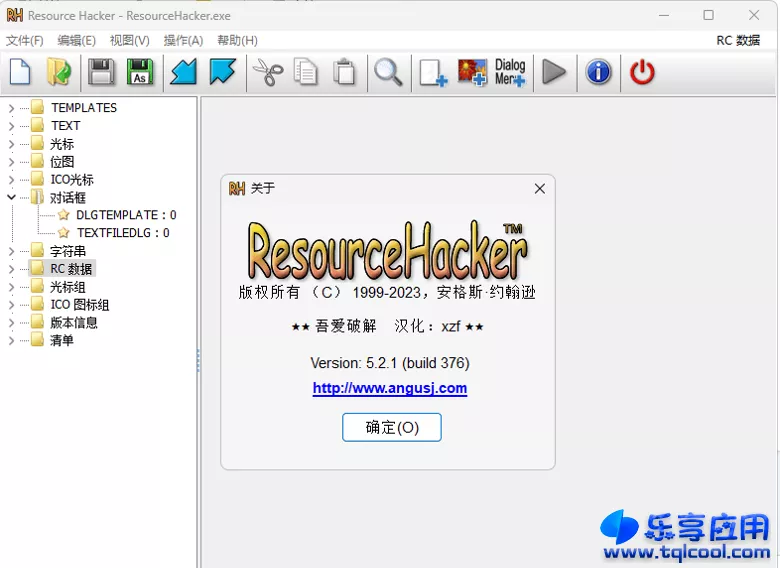Click the open-folder icon for 对话框

point(37,197)
